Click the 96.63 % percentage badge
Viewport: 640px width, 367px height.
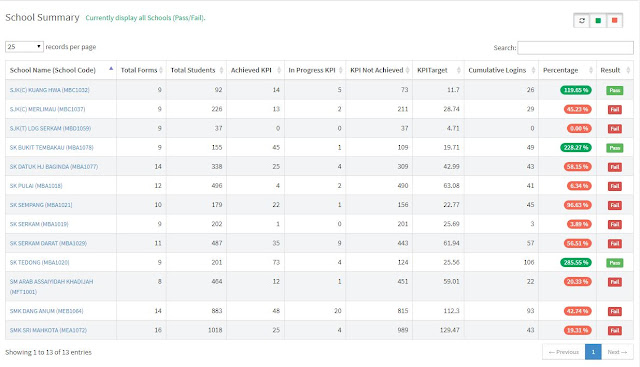click(x=578, y=205)
